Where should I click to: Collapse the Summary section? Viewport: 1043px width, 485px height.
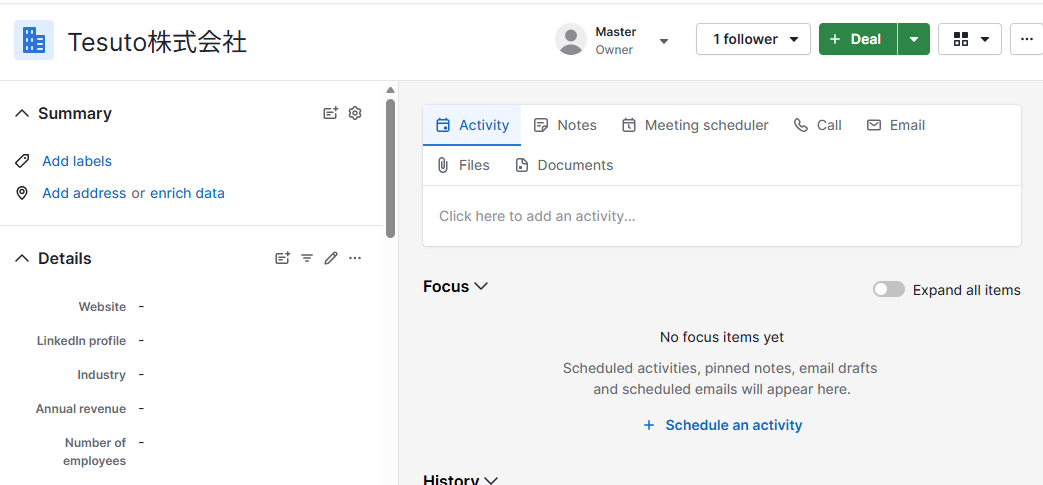tap(22, 113)
